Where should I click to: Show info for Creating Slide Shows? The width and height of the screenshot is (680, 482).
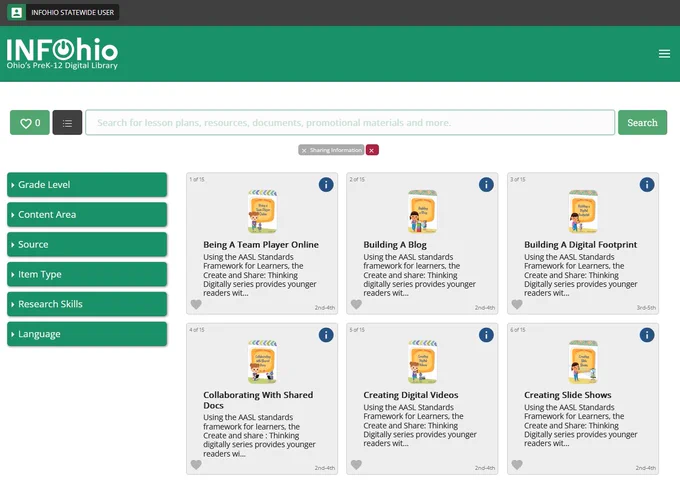click(647, 335)
